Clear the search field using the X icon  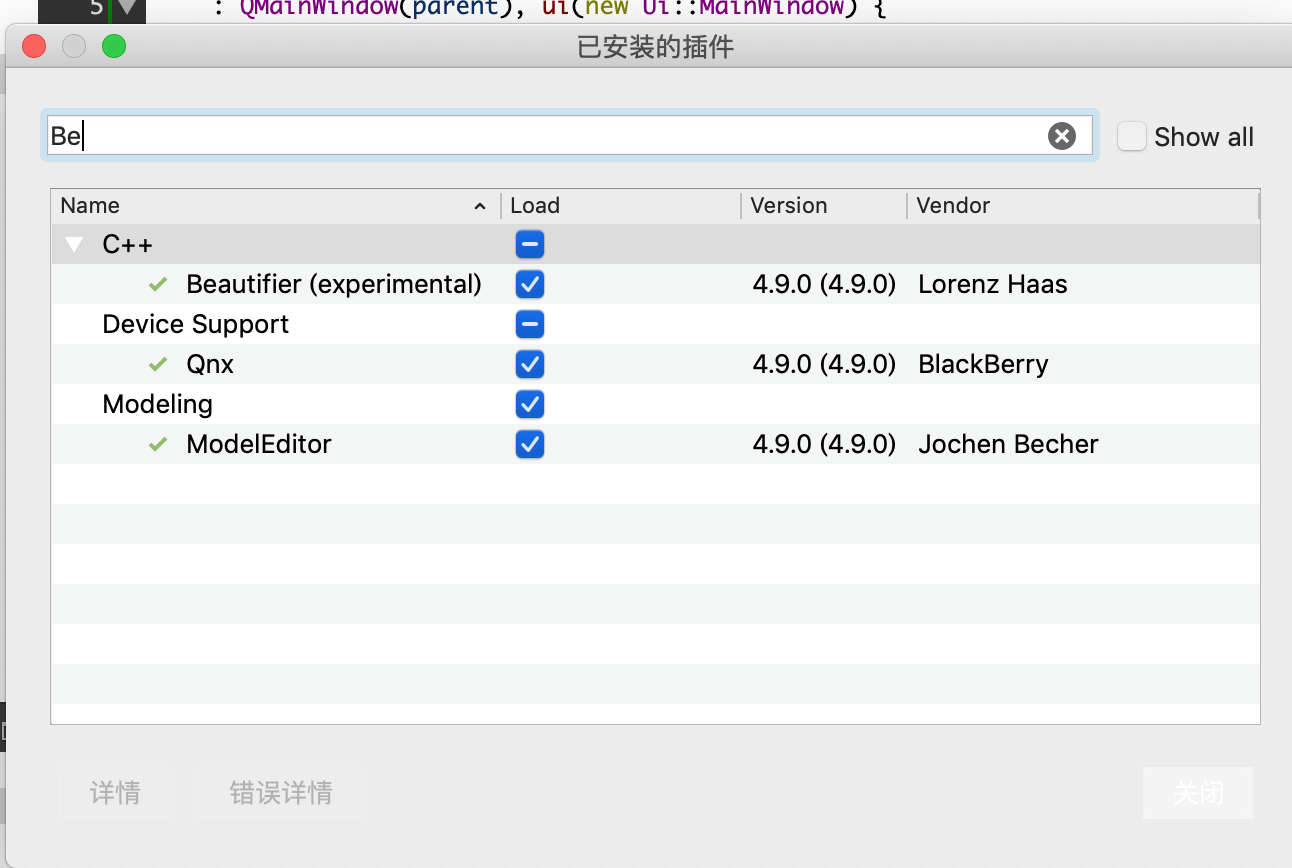1062,136
